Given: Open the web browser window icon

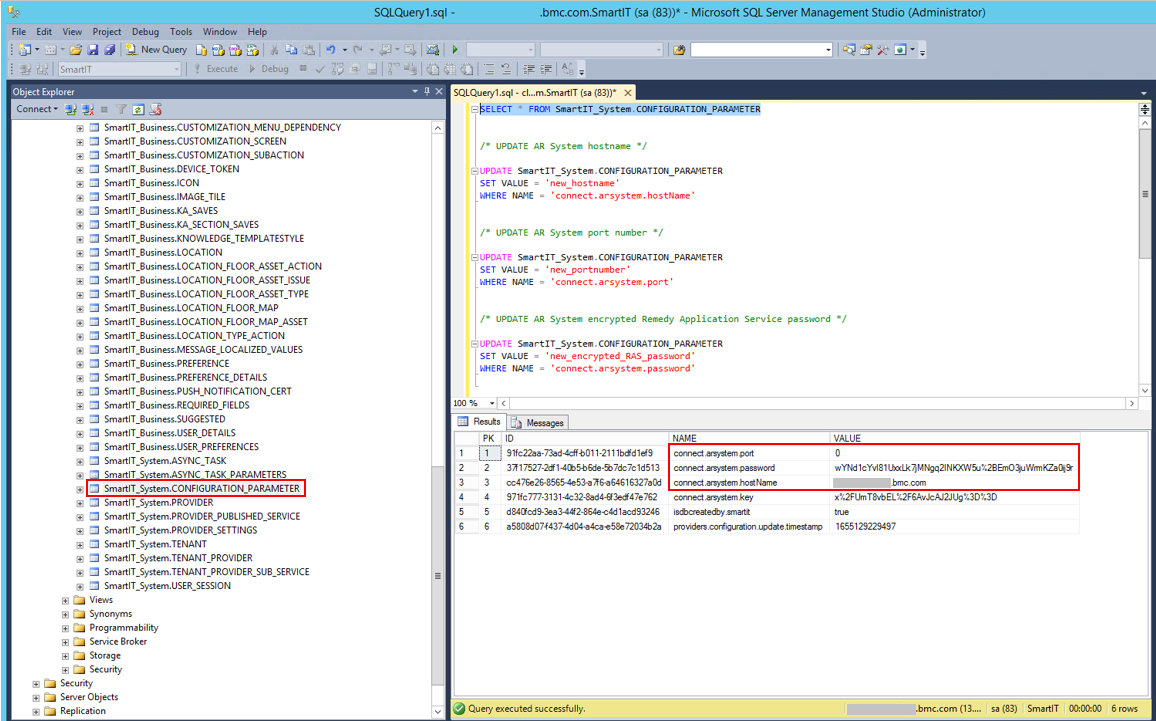Looking at the screenshot, I should [900, 50].
